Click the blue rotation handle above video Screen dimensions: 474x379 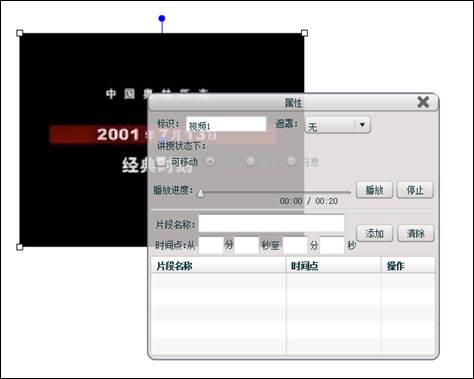tap(162, 18)
